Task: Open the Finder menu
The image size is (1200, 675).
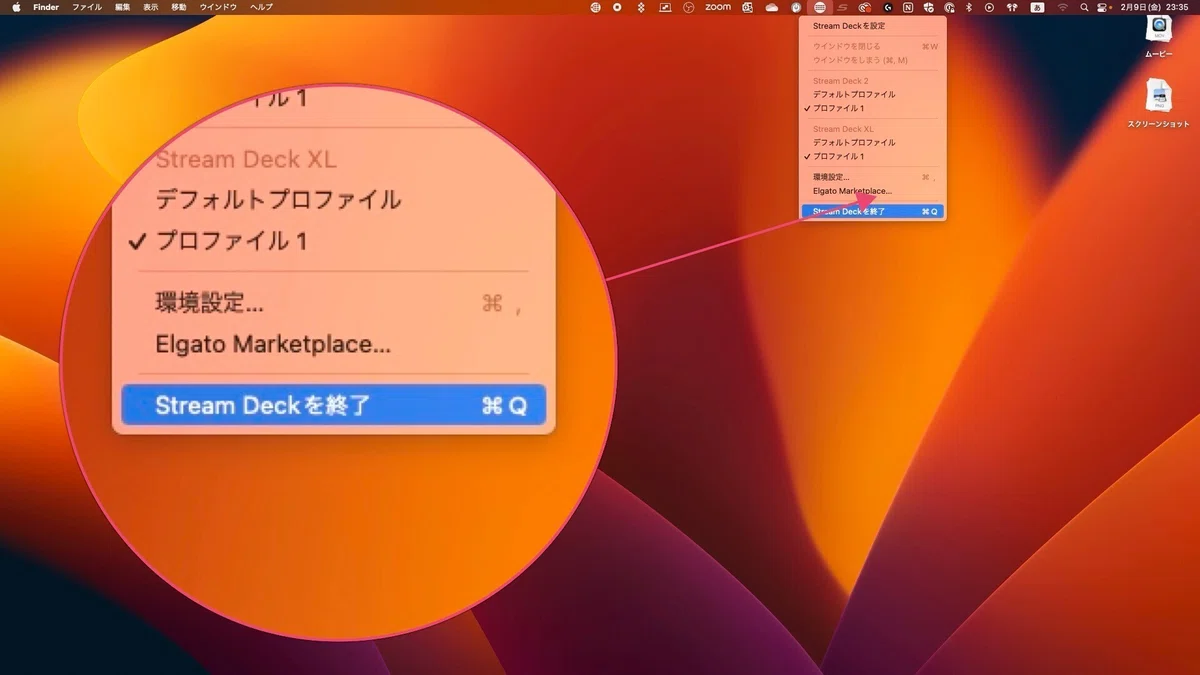Action: pos(46,7)
